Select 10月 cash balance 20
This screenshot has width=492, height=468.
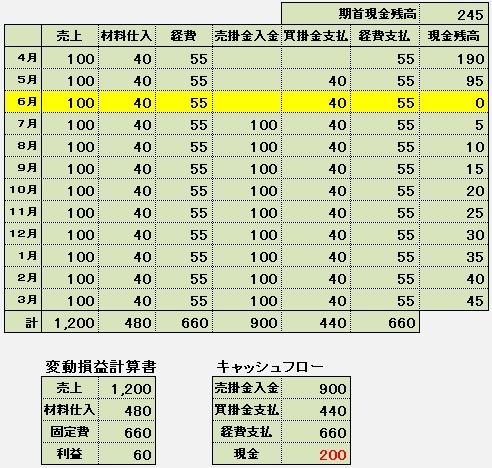[454, 190]
